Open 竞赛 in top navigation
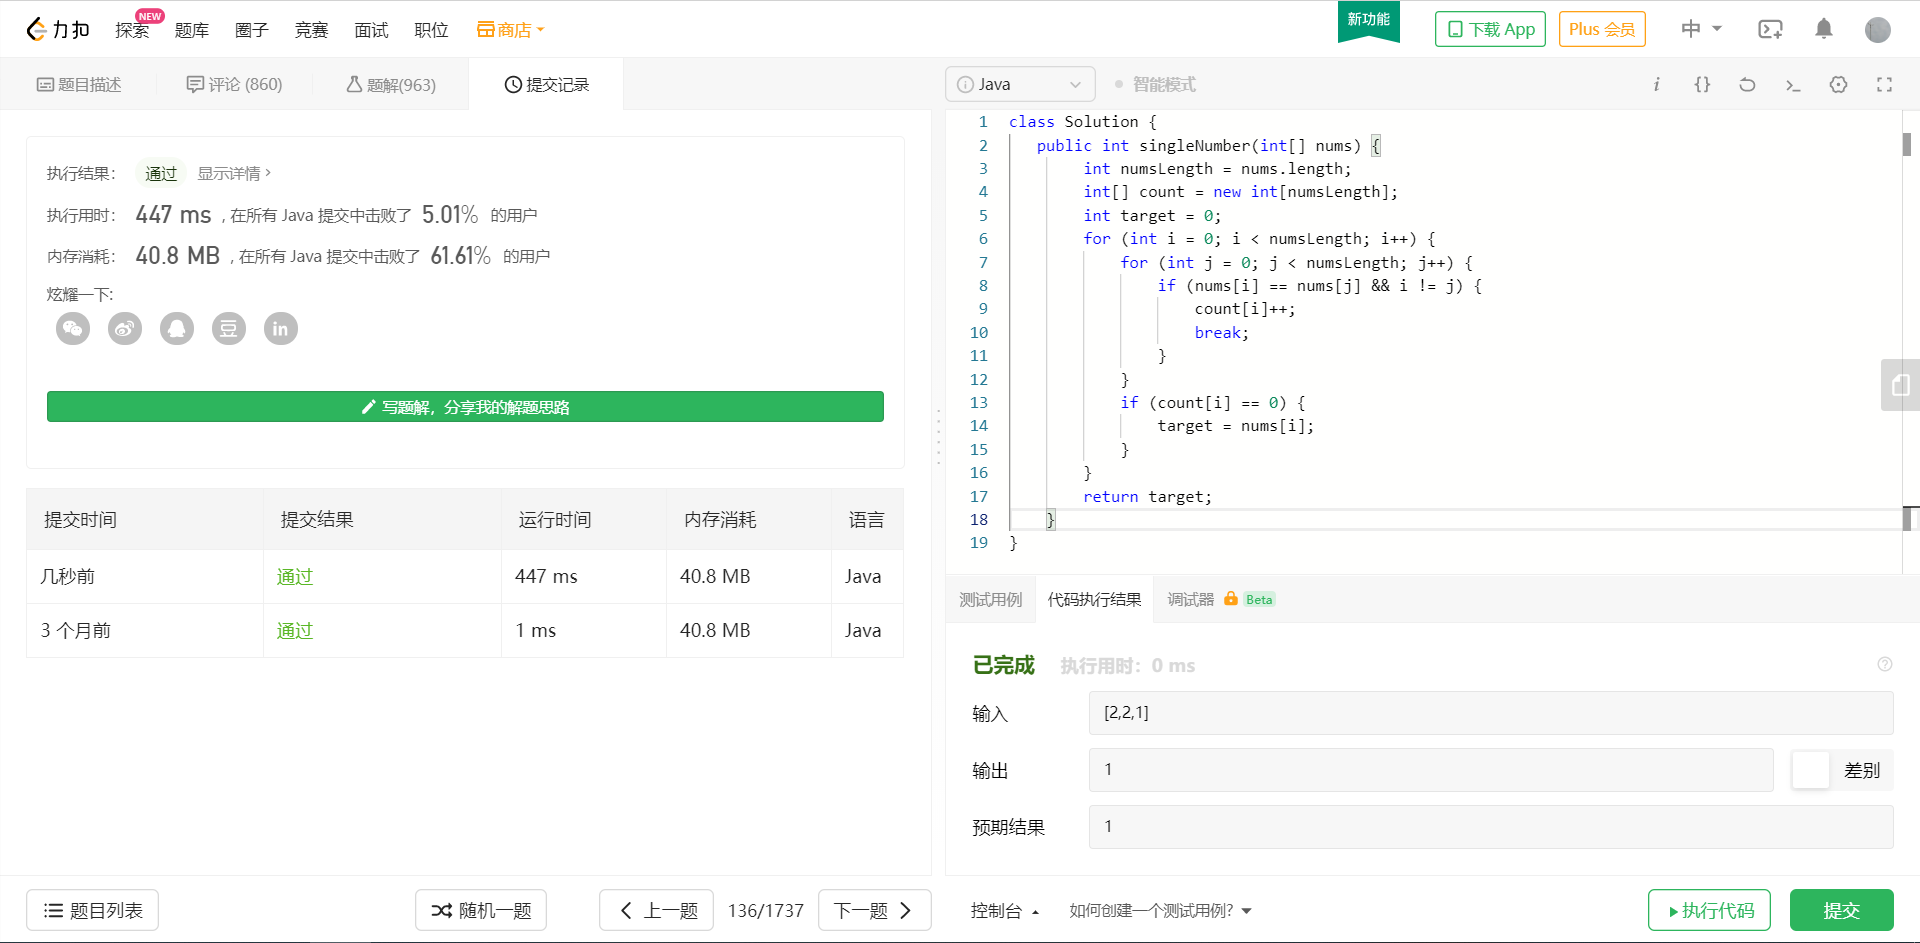The image size is (1920, 943). pos(311,30)
